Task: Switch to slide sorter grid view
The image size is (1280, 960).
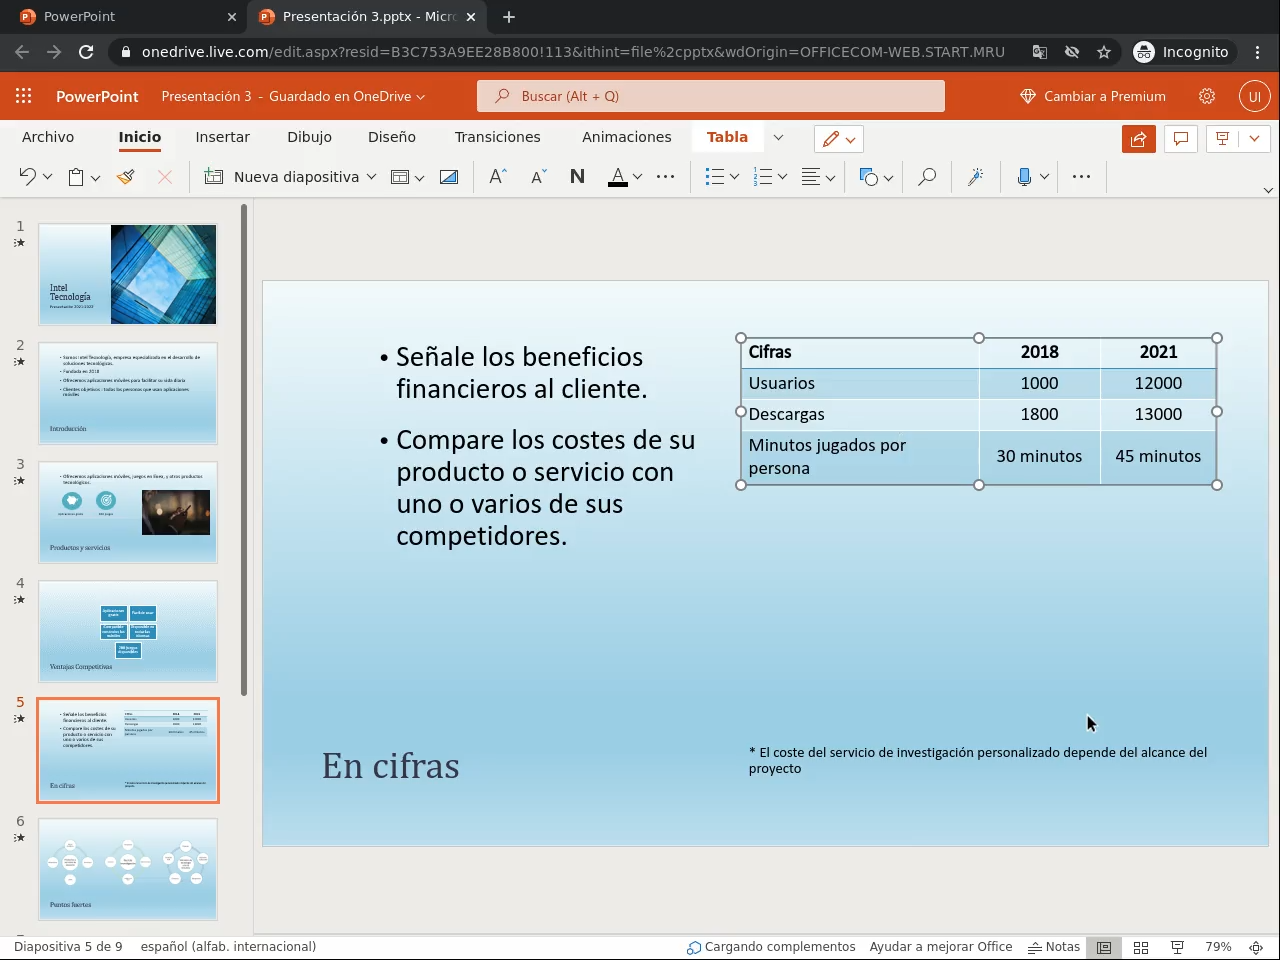Action: [1141, 947]
